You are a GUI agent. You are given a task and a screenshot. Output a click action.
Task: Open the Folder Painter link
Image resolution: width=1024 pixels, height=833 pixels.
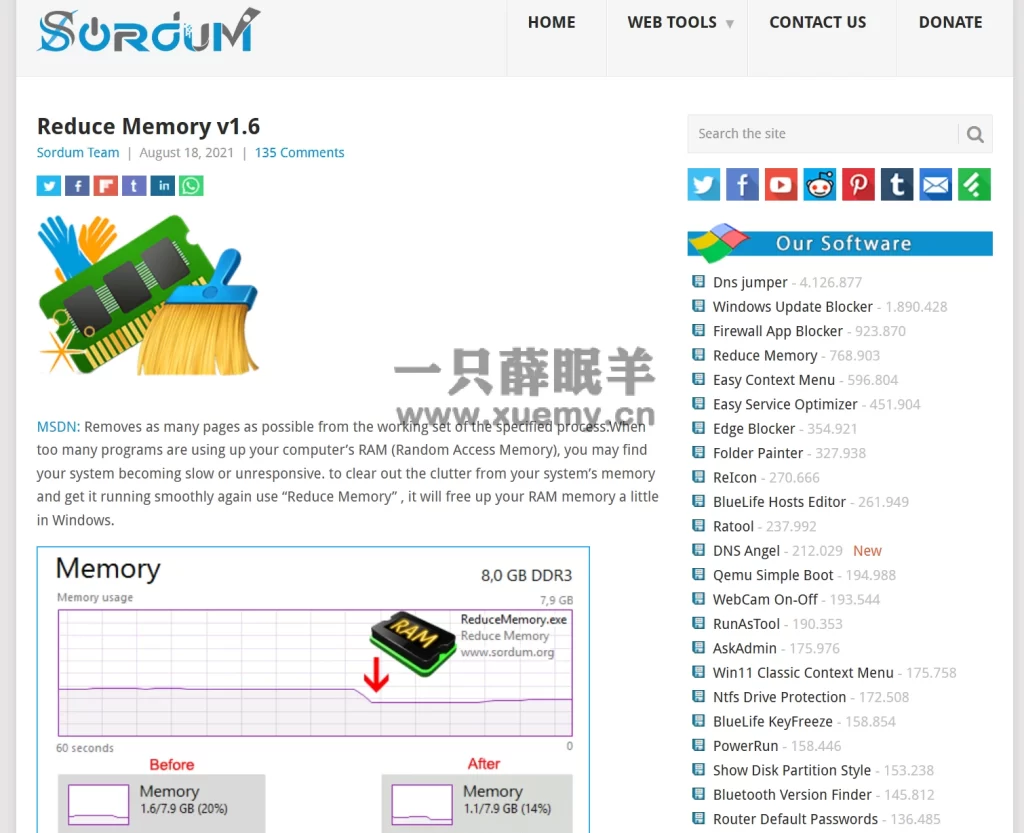(758, 453)
